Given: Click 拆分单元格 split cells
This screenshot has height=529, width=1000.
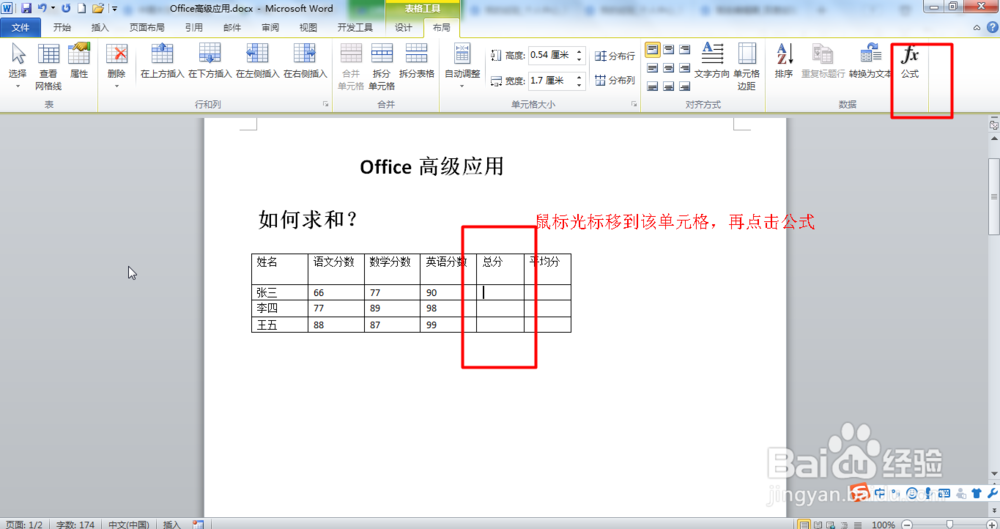Looking at the screenshot, I should pyautogui.click(x=381, y=66).
